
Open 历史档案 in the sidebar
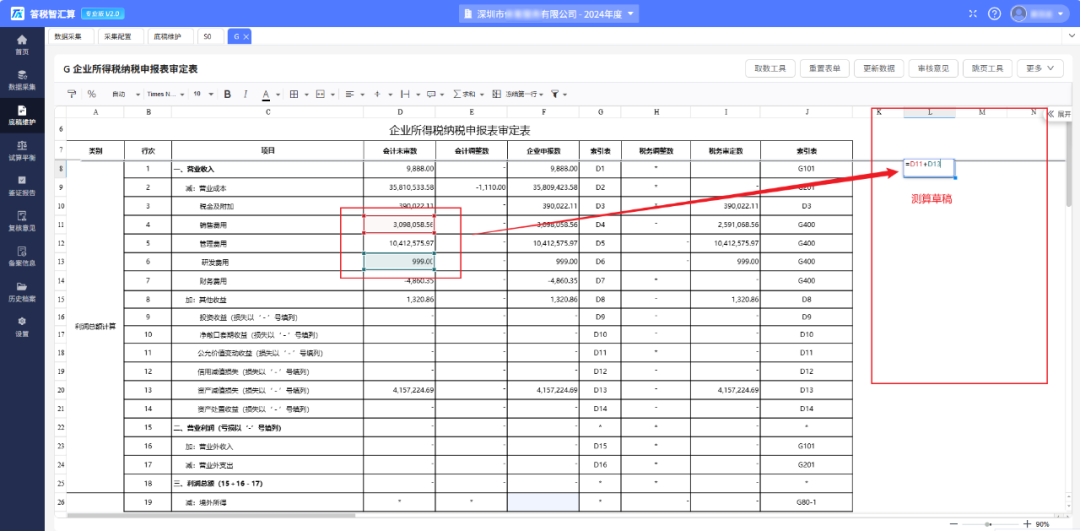tap(22, 292)
